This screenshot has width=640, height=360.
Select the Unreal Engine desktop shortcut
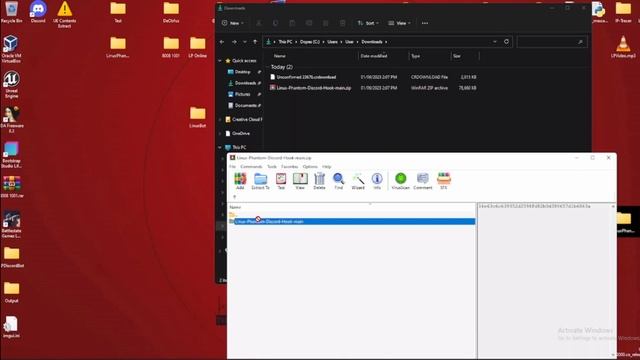tap(11, 84)
